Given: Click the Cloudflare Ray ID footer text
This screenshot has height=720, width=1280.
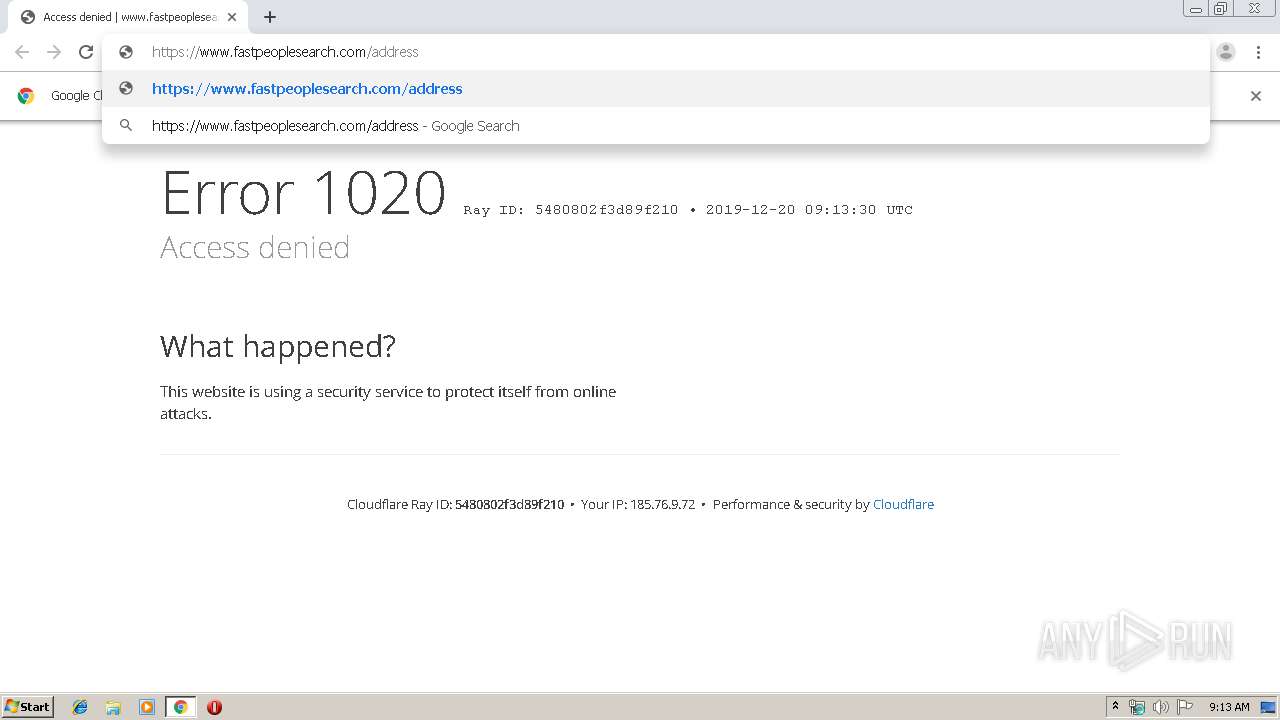Looking at the screenshot, I should 455,504.
